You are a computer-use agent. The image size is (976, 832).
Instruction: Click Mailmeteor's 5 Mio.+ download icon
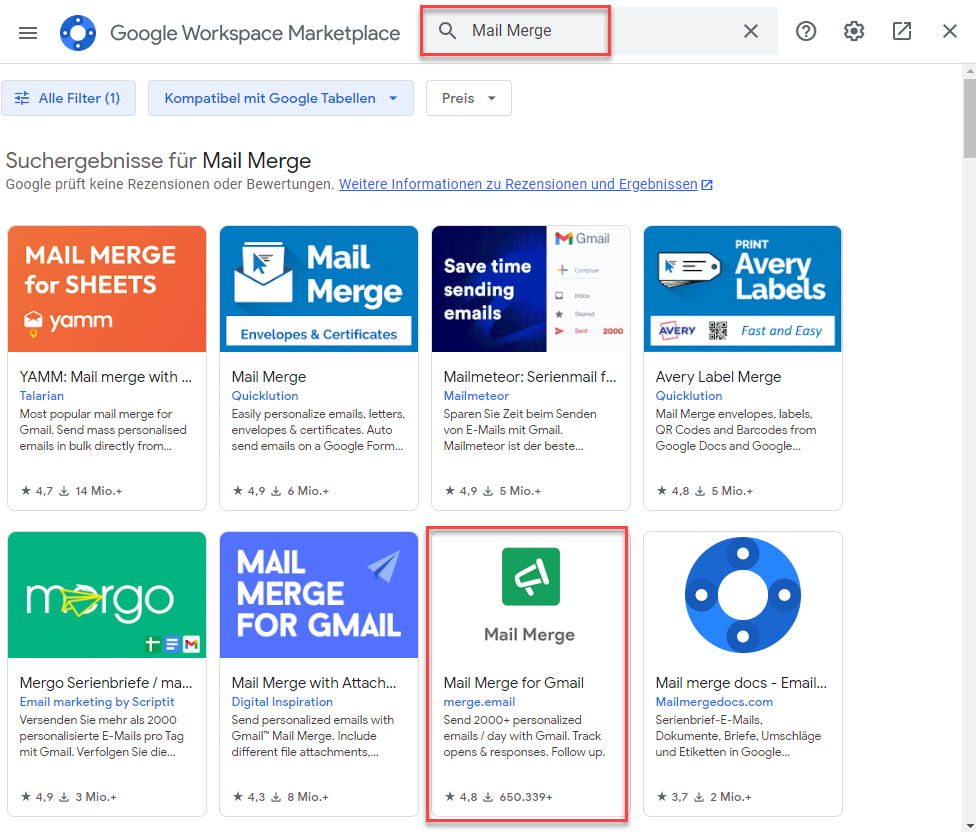click(x=487, y=491)
